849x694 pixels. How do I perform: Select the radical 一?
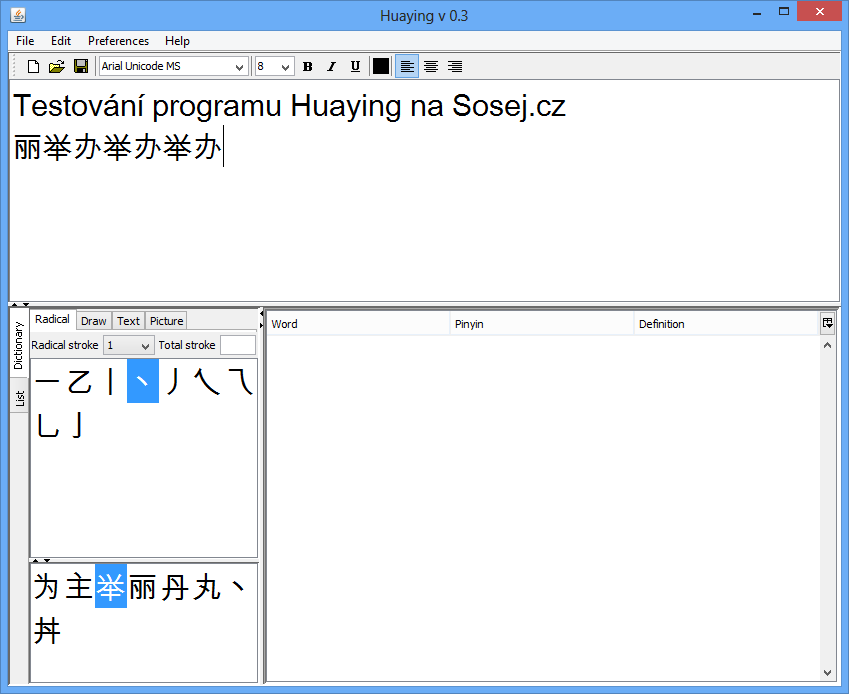(x=47, y=382)
